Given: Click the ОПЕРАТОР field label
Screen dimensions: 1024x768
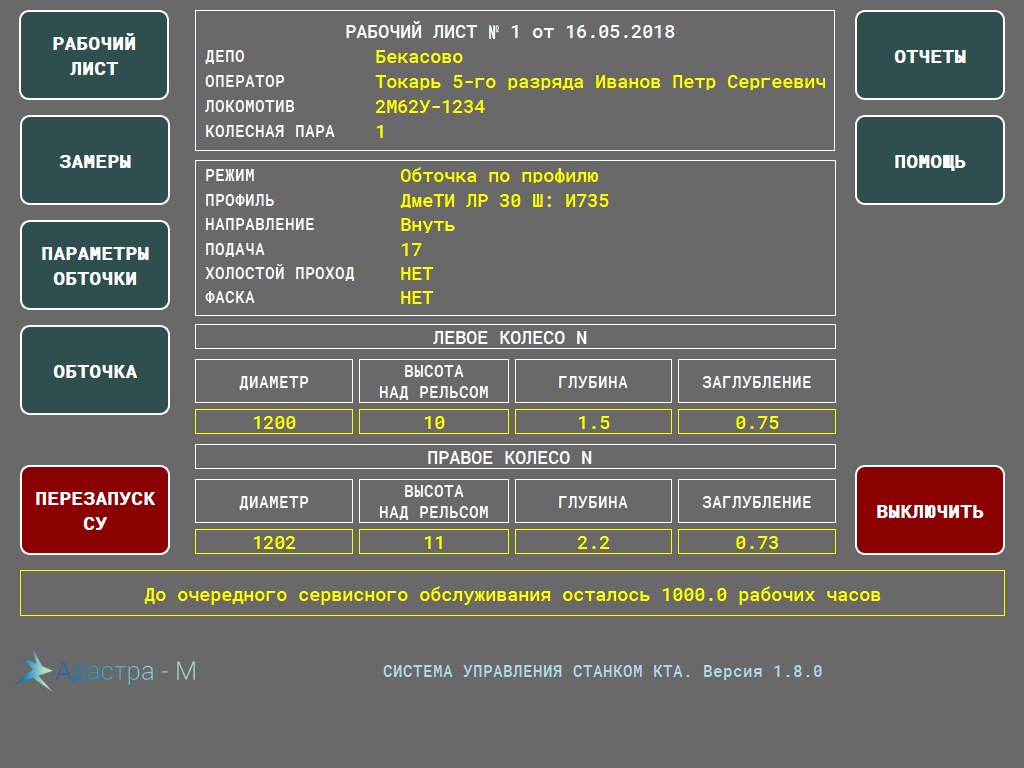Looking at the screenshot, I should tap(245, 82).
